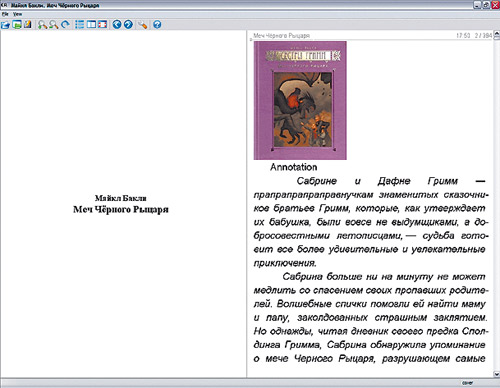Click the clock '17:50' in page header
Viewport: 500px width, 388px height.
click(463, 35)
